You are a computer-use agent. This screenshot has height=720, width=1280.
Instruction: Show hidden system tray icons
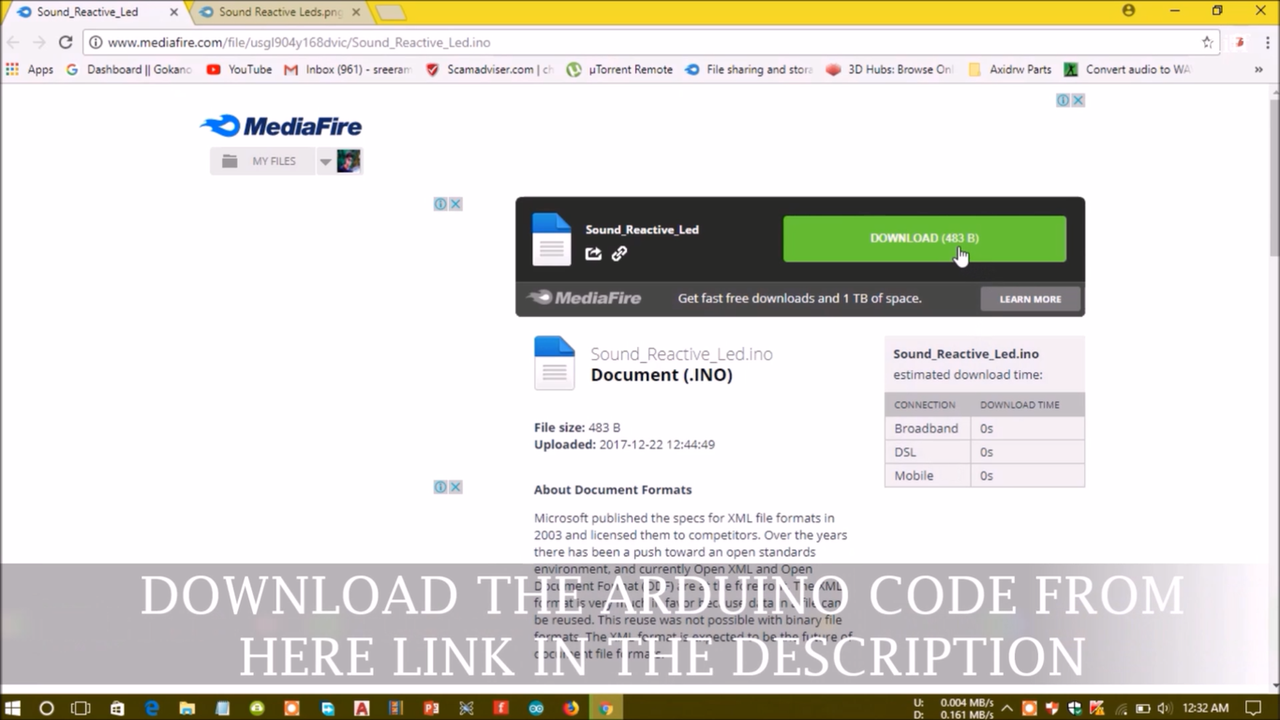pos(1007,708)
